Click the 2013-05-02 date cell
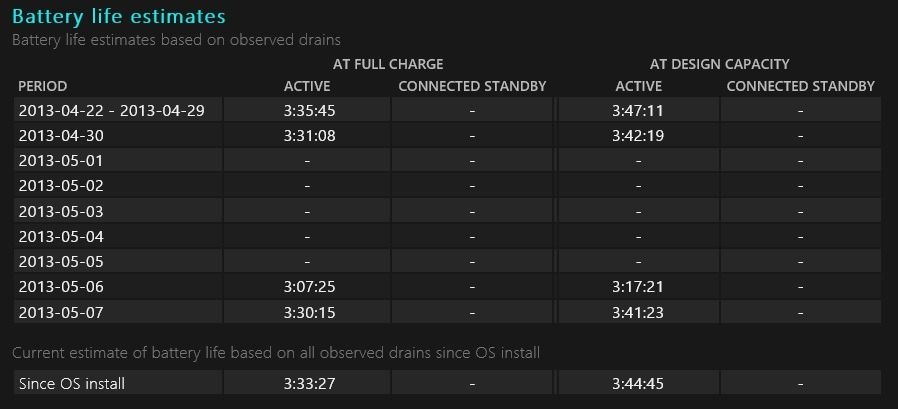 [x=118, y=186]
